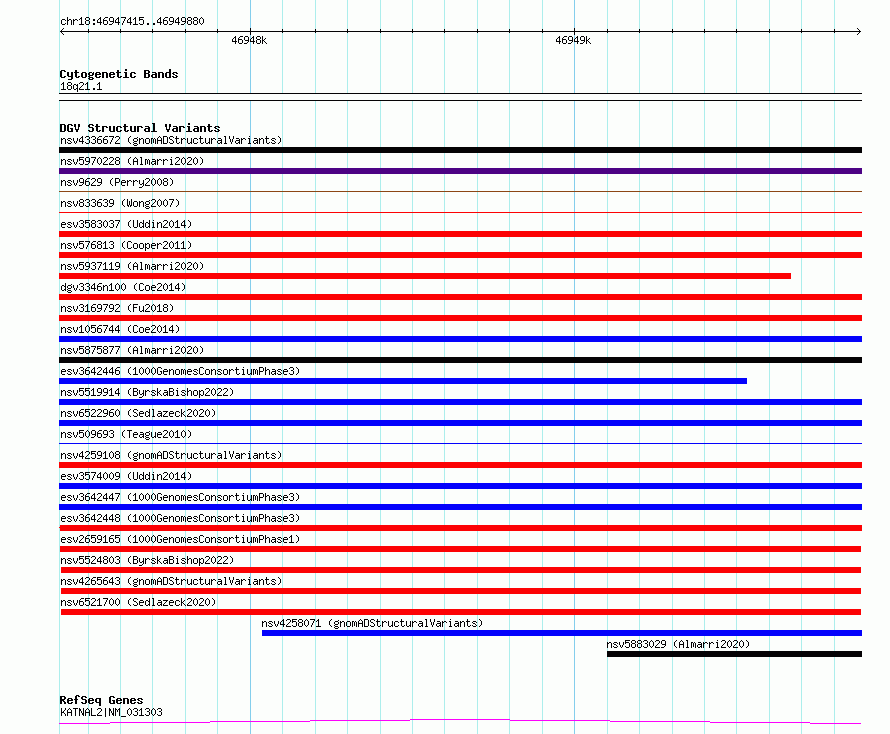Screen dimensions: 890x734
Task: Click the blue bar under nsv4258071
Action: coord(562,633)
